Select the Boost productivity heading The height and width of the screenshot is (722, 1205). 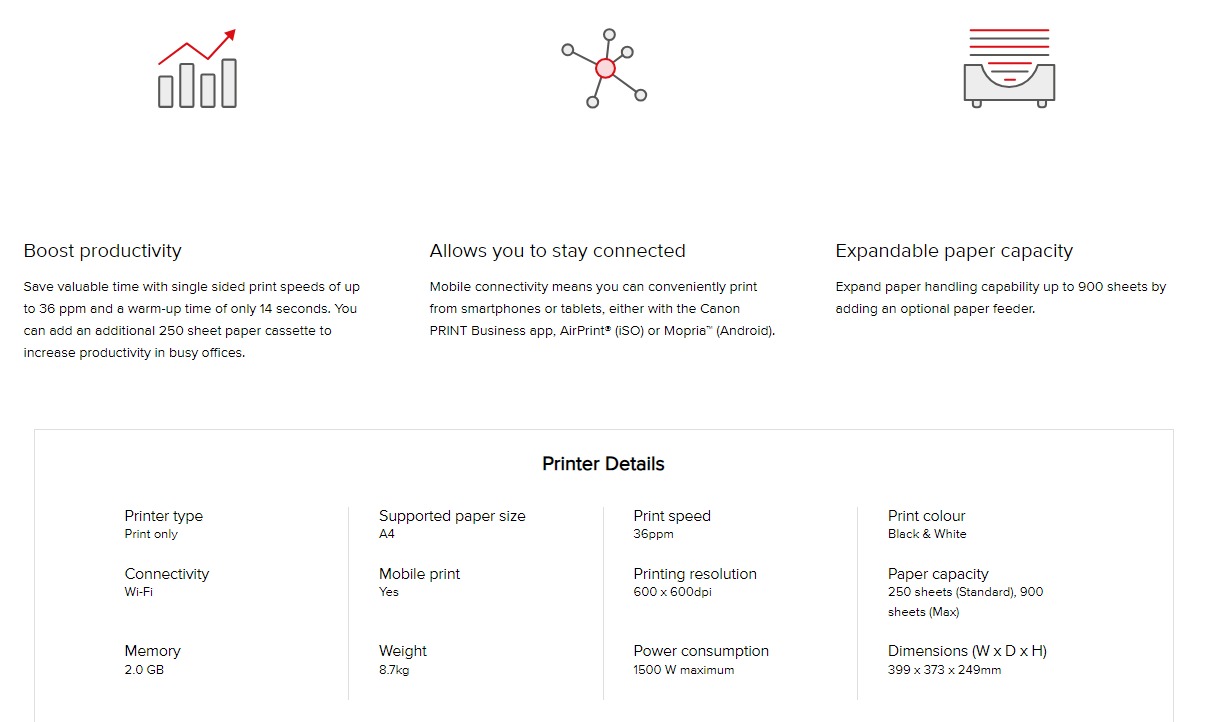tap(103, 251)
